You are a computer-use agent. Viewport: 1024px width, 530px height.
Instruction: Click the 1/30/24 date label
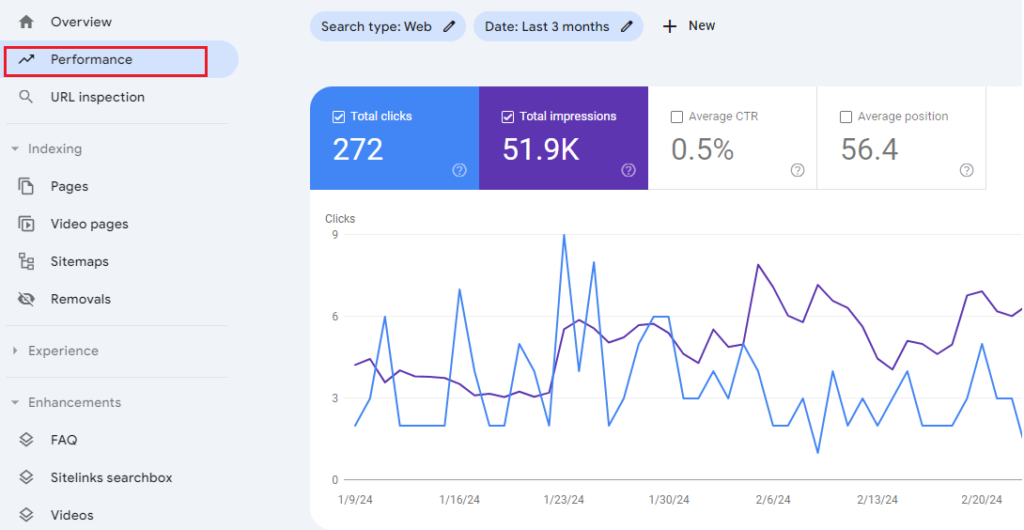click(668, 500)
